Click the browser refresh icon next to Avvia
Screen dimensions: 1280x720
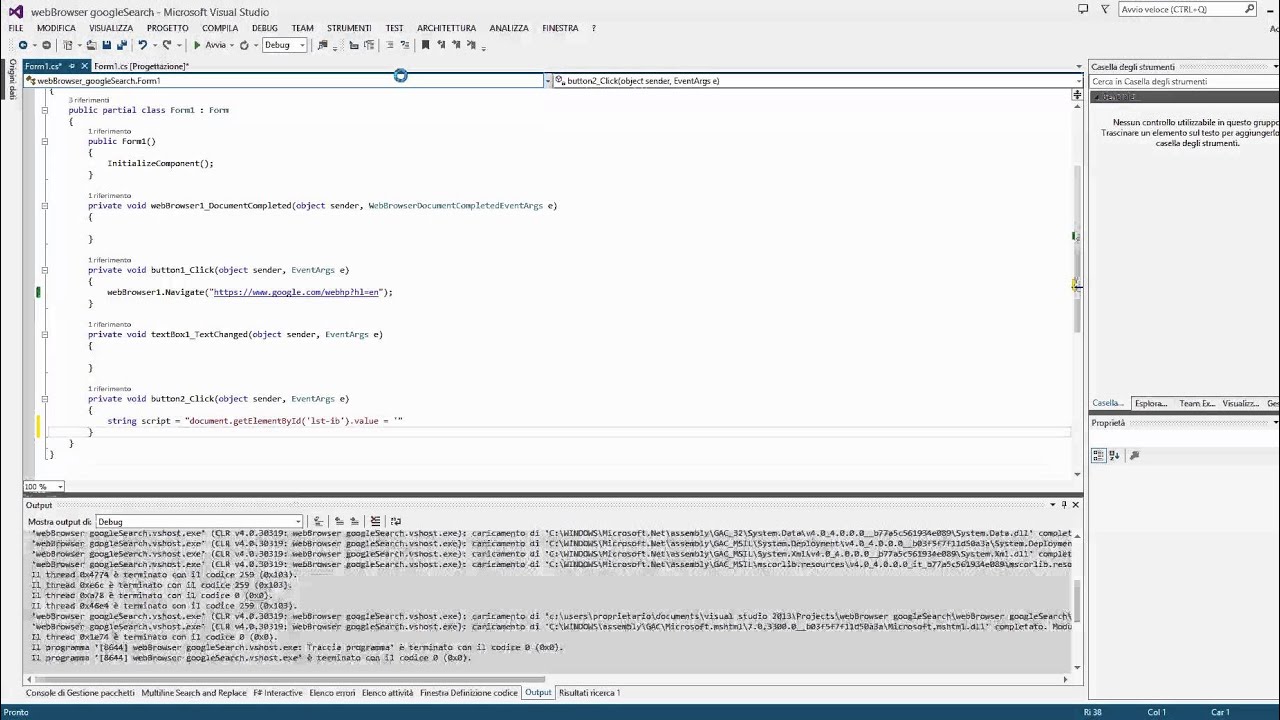coord(244,45)
